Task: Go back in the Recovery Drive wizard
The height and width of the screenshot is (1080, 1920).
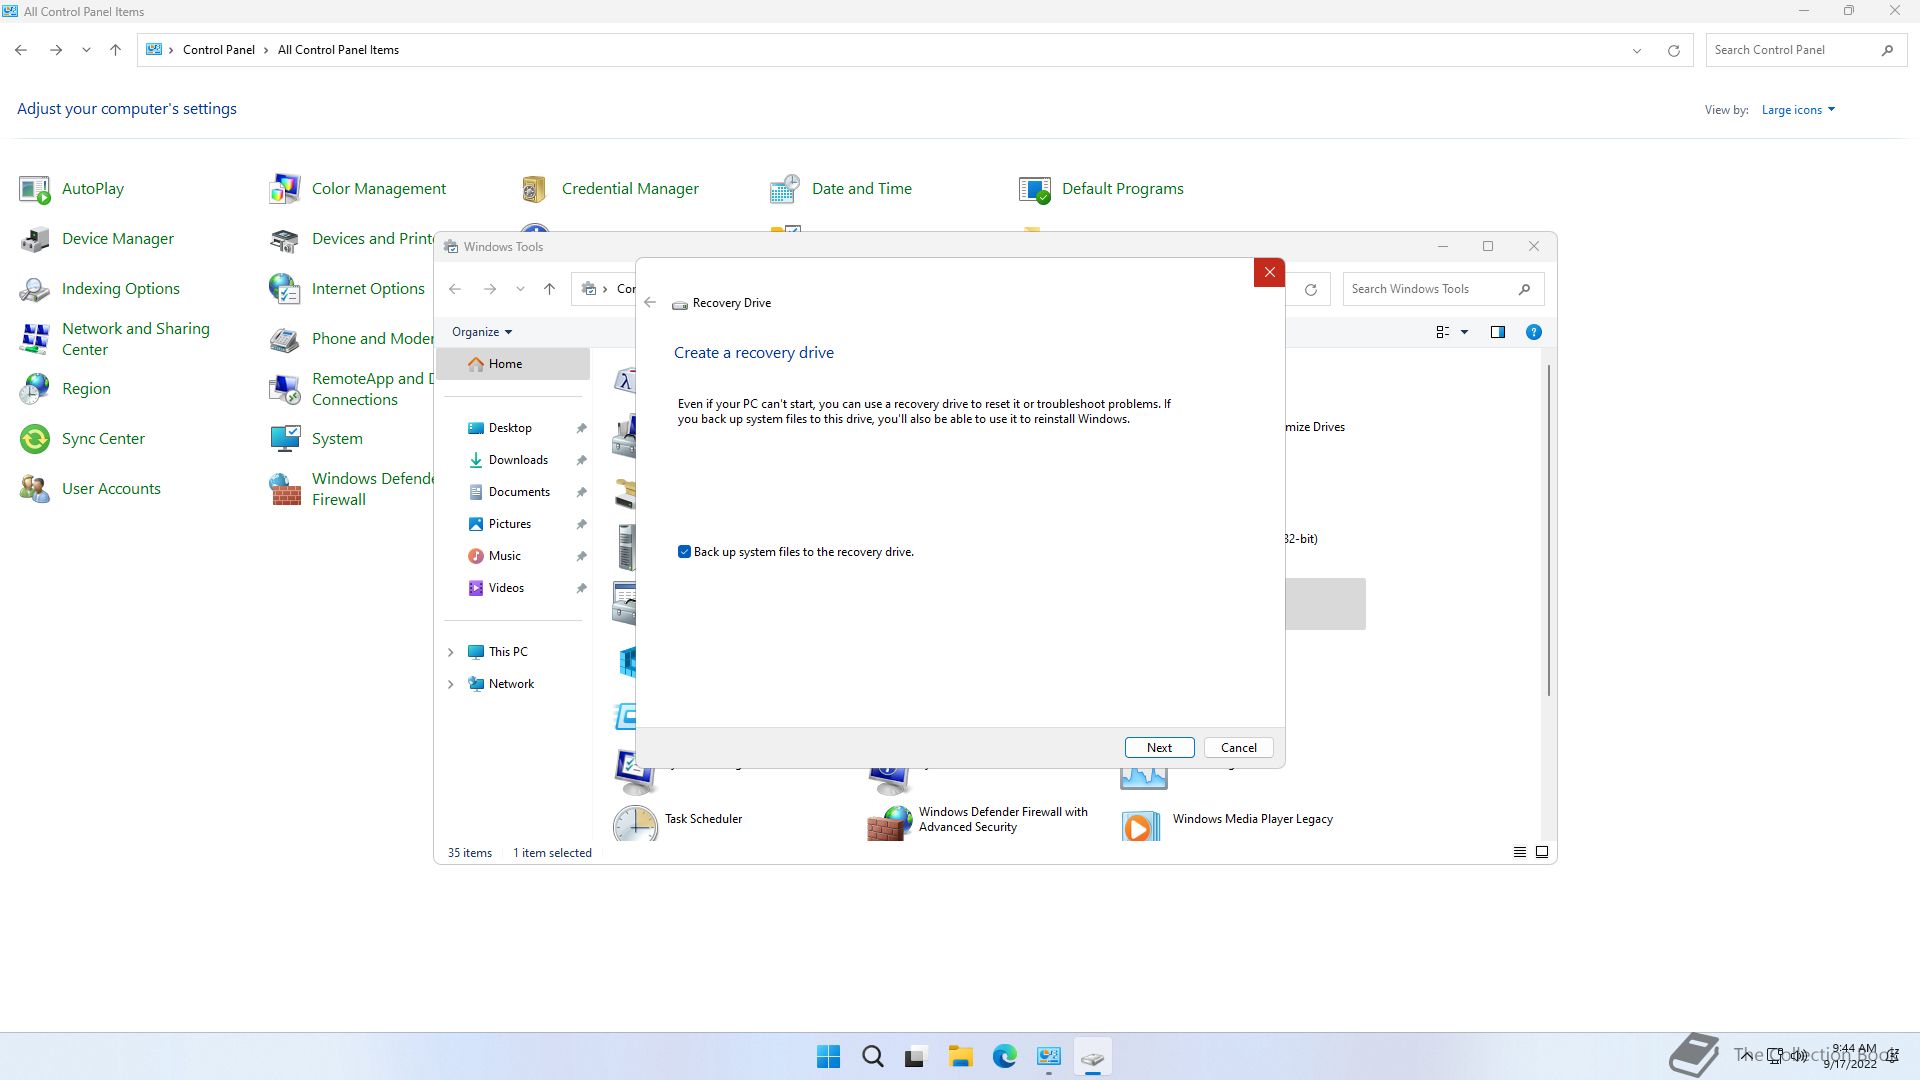Action: click(x=650, y=303)
